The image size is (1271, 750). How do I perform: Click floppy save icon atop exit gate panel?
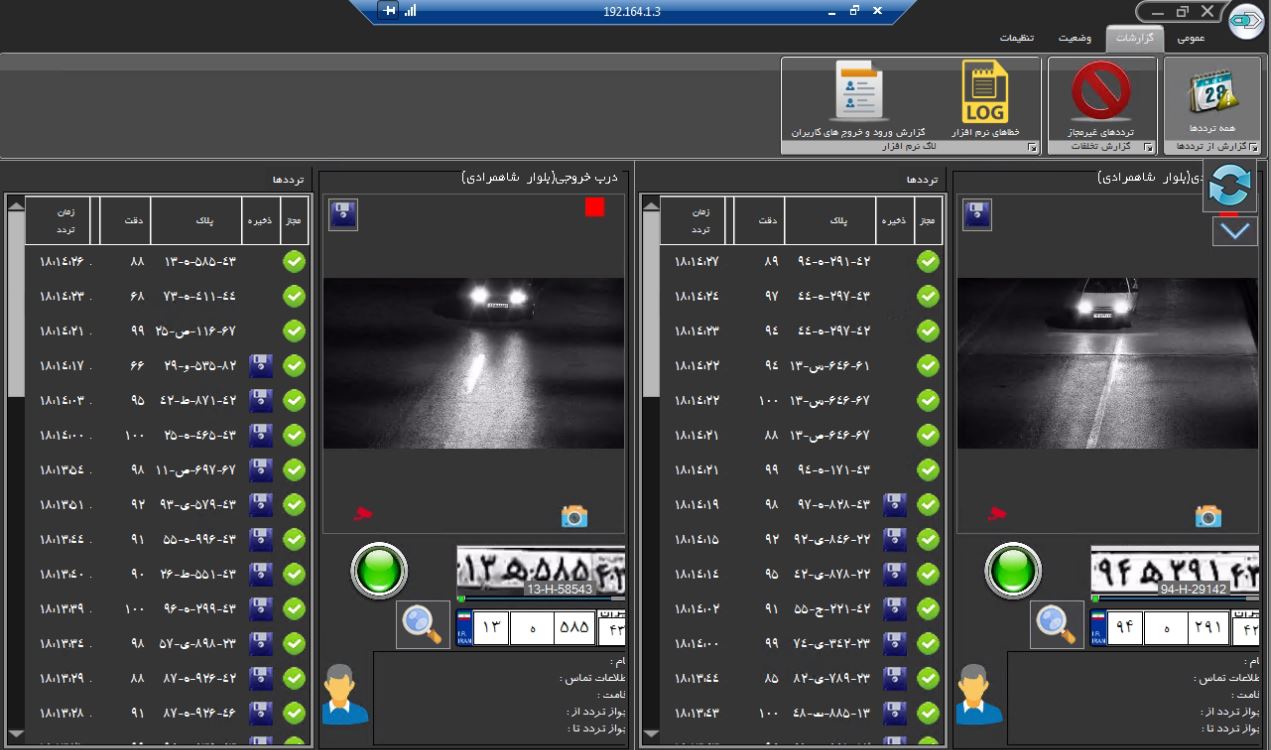tap(343, 214)
